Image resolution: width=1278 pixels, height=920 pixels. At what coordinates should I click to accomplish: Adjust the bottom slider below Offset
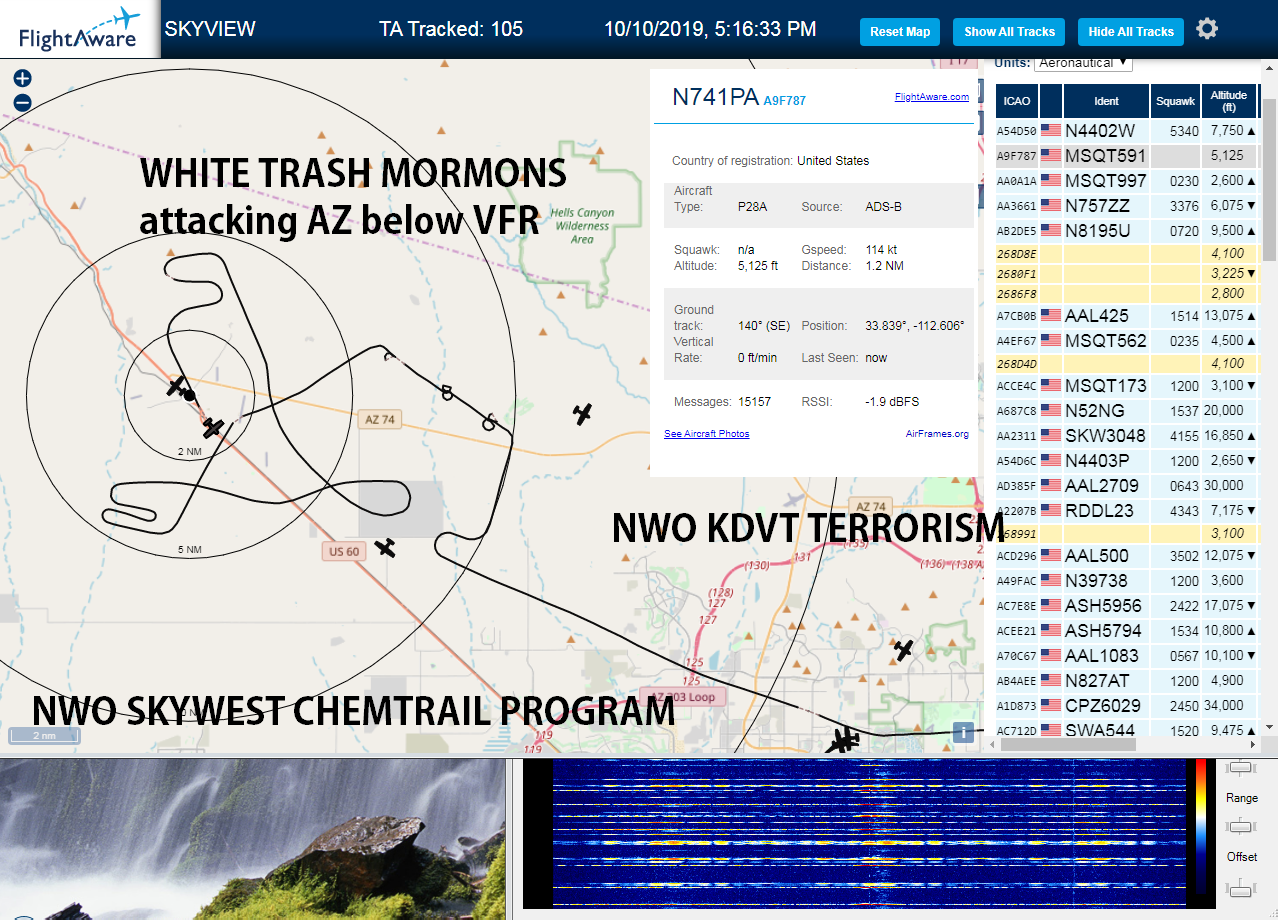[1241, 887]
